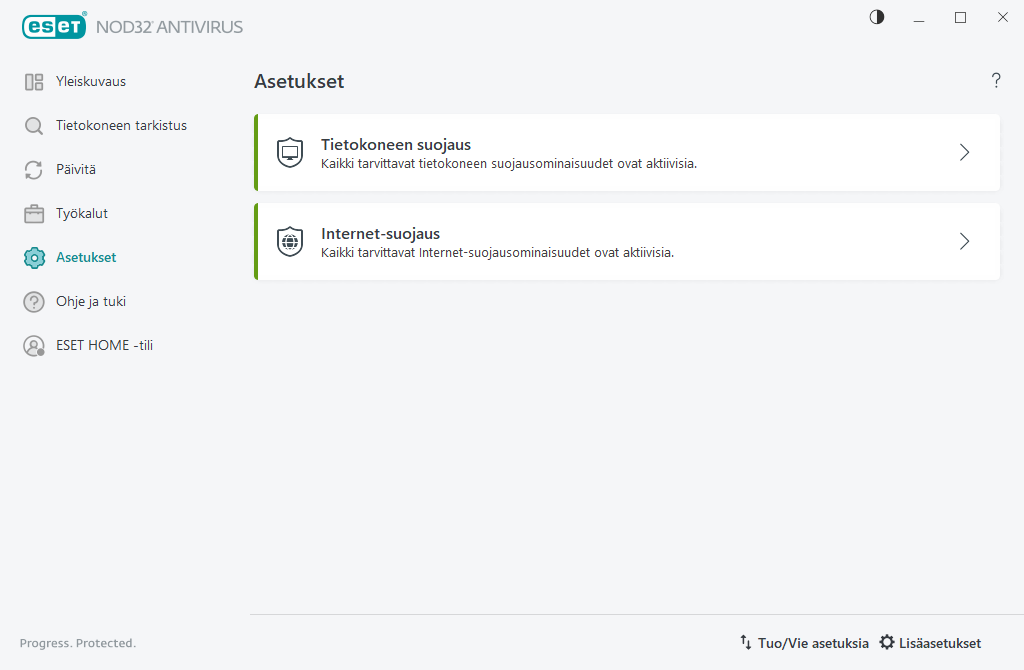
Task: Select Tietokoneen tarkistus in the sidebar
Action: point(121,126)
